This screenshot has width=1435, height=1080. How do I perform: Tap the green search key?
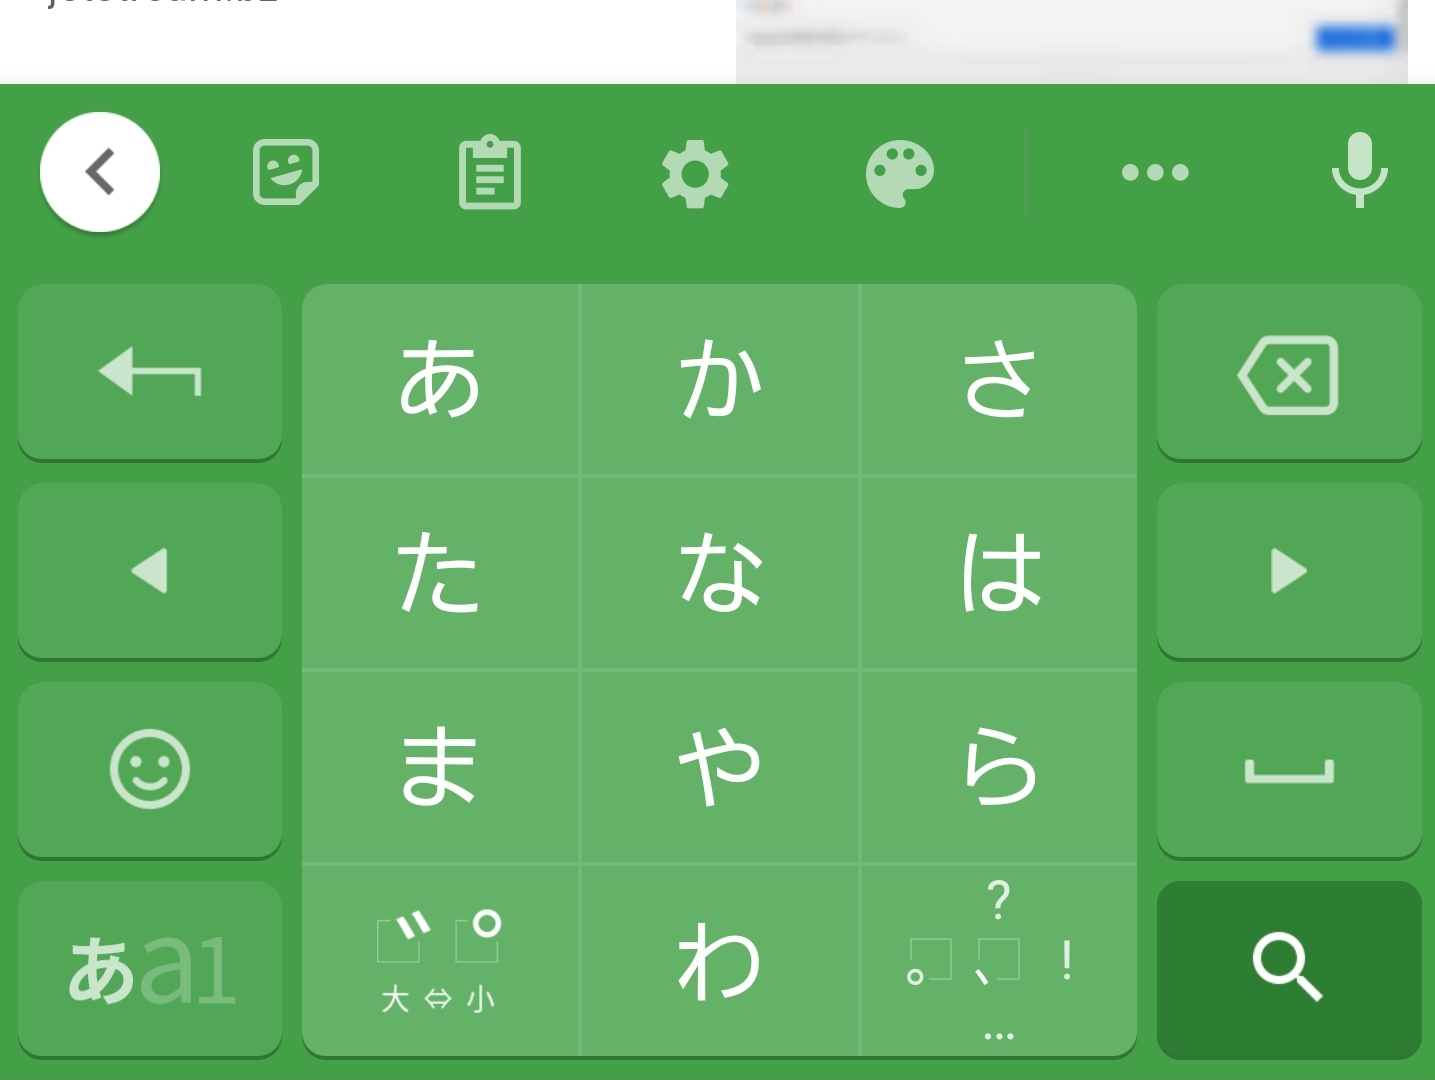coord(1289,969)
